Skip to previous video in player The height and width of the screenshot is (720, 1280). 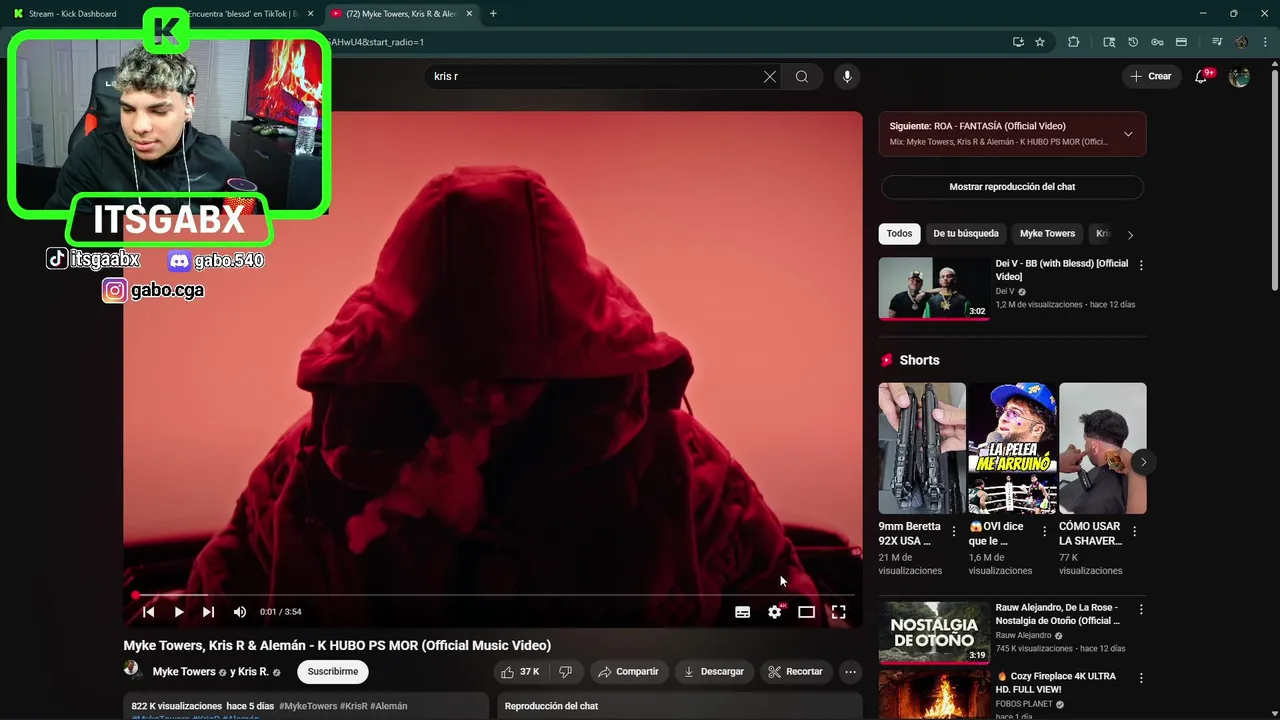click(x=148, y=612)
